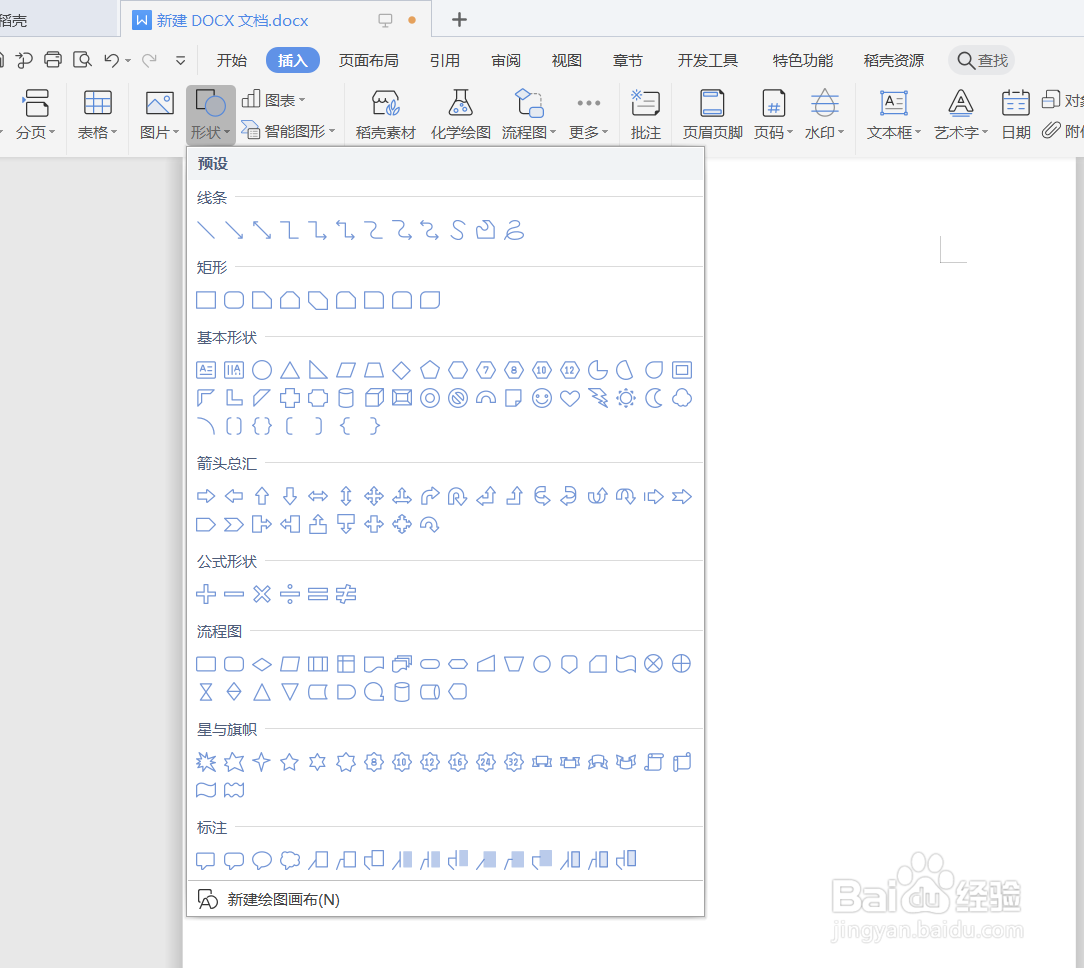This screenshot has height=968, width=1084.
Task: Select the explosion star shape
Action: click(206, 762)
